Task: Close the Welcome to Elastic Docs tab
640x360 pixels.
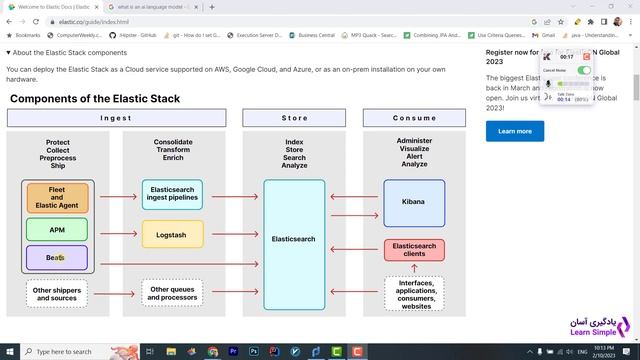Action: click(97, 7)
